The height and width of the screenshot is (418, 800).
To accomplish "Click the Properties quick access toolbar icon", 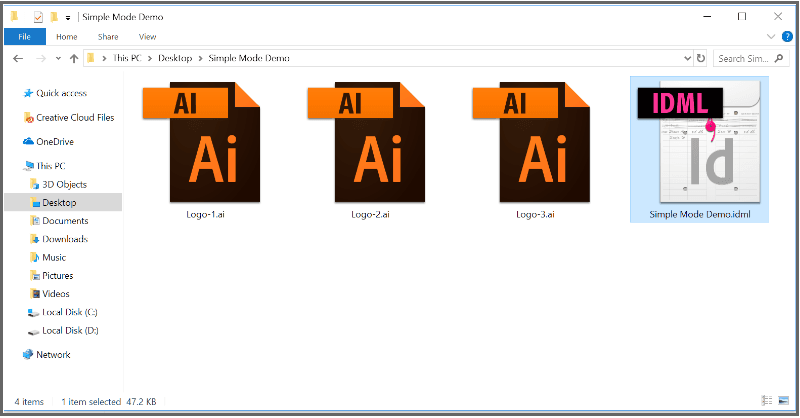I will pos(38,17).
